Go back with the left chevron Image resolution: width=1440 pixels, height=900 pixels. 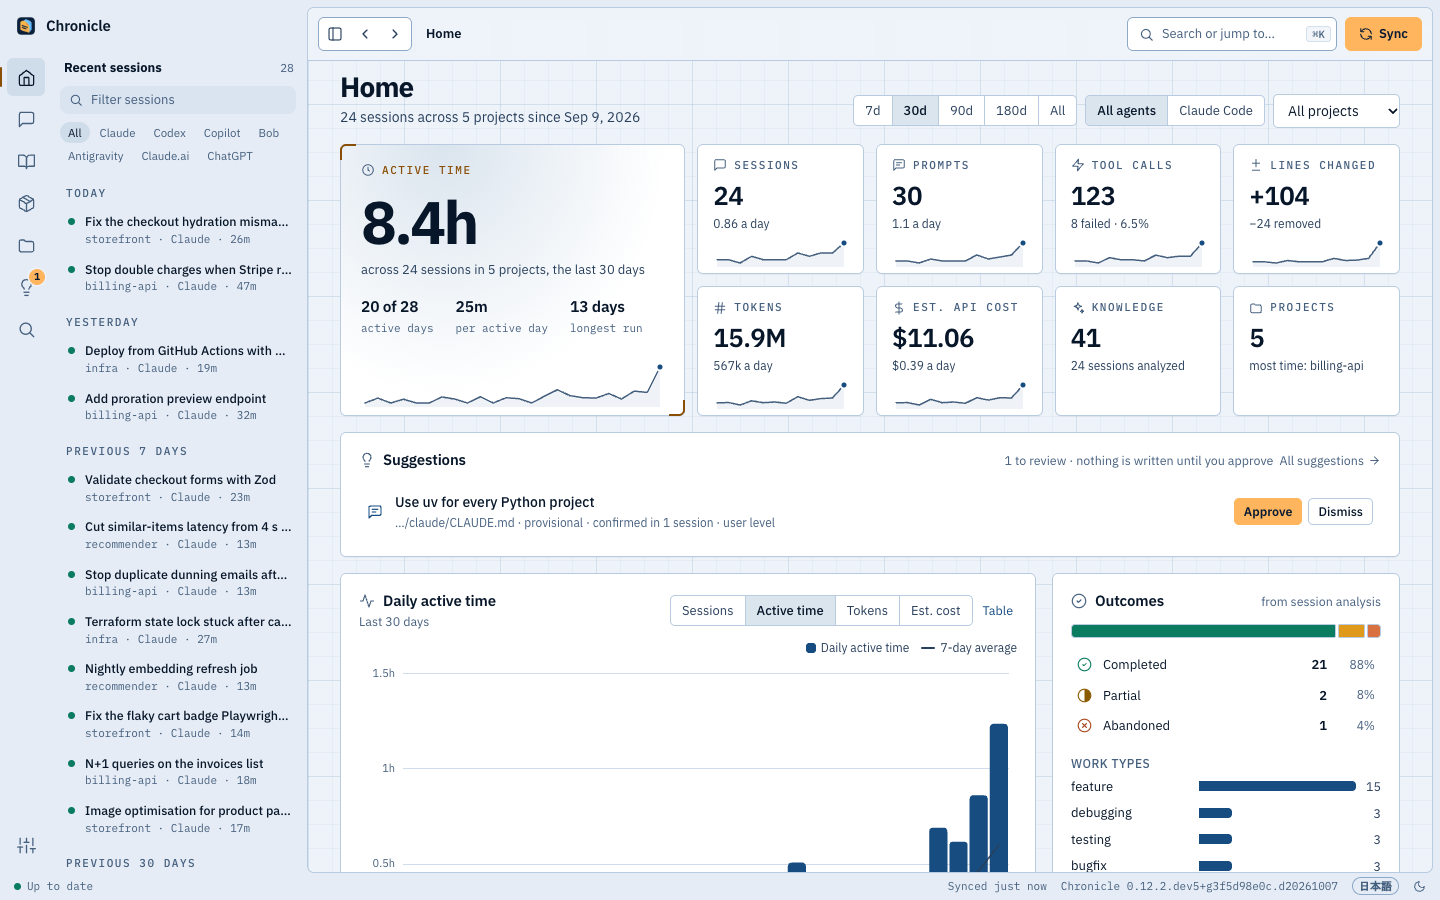coord(366,34)
